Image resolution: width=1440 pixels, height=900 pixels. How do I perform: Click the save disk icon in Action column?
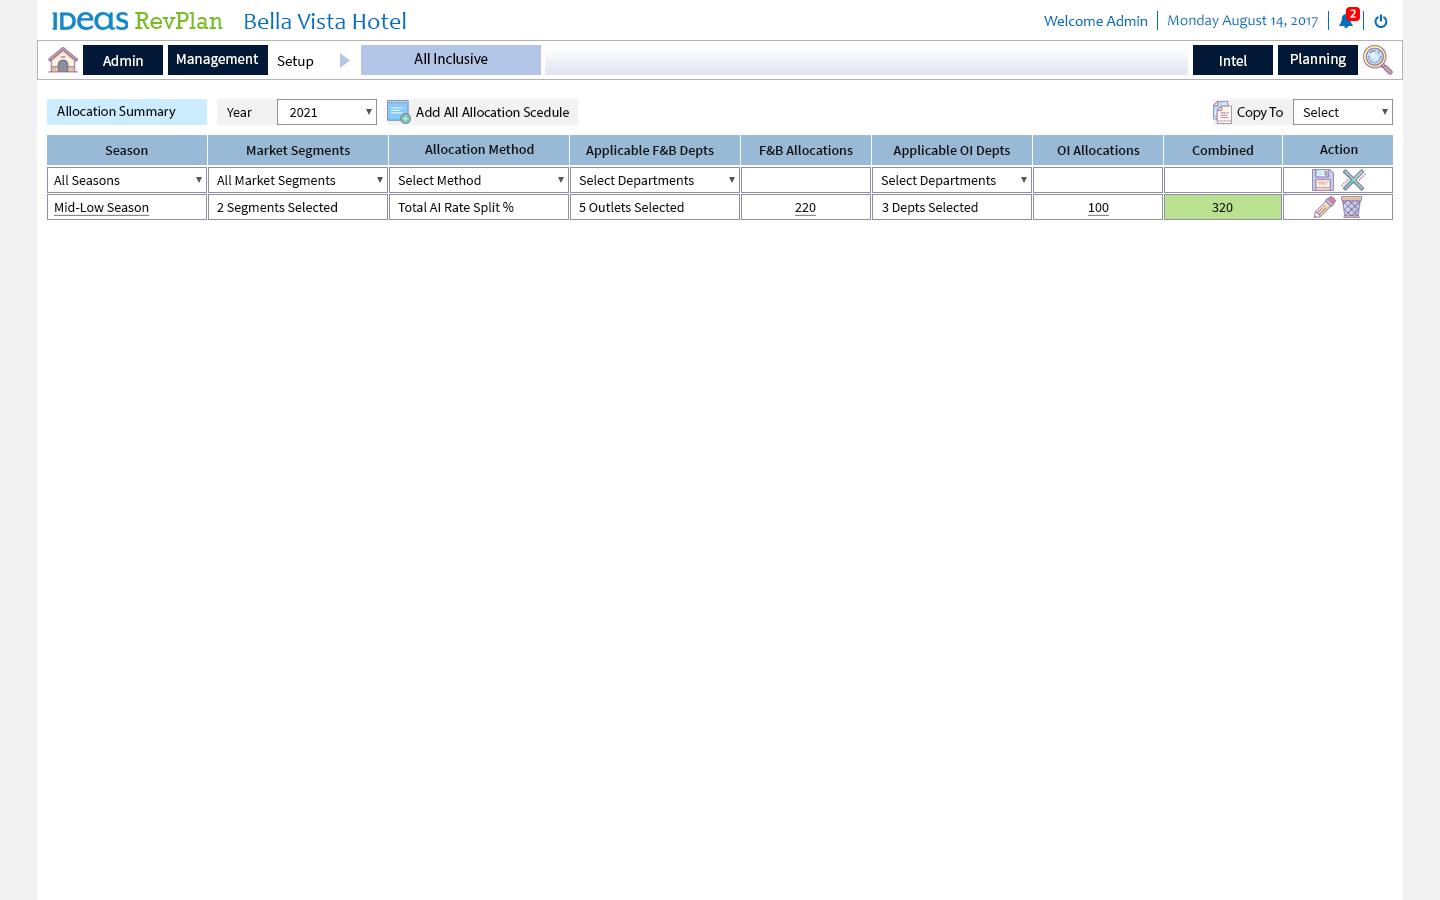(1323, 180)
